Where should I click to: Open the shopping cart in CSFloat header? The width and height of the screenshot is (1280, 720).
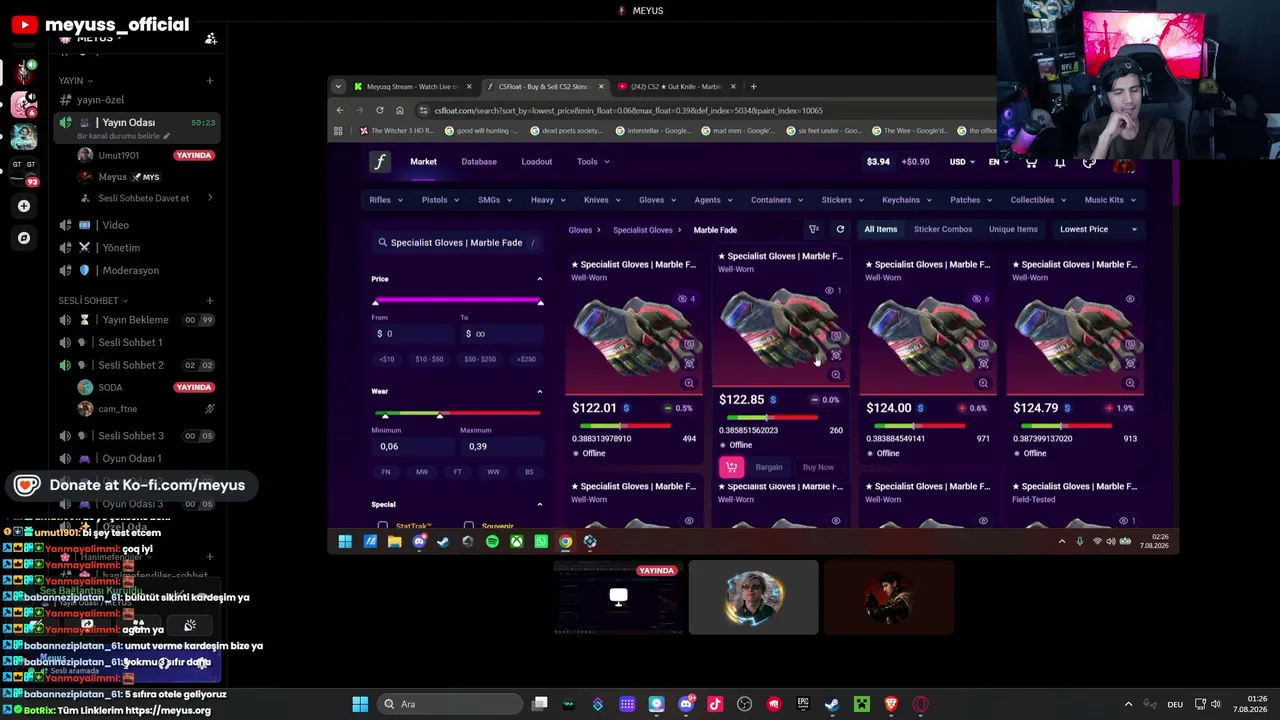(x=1031, y=162)
